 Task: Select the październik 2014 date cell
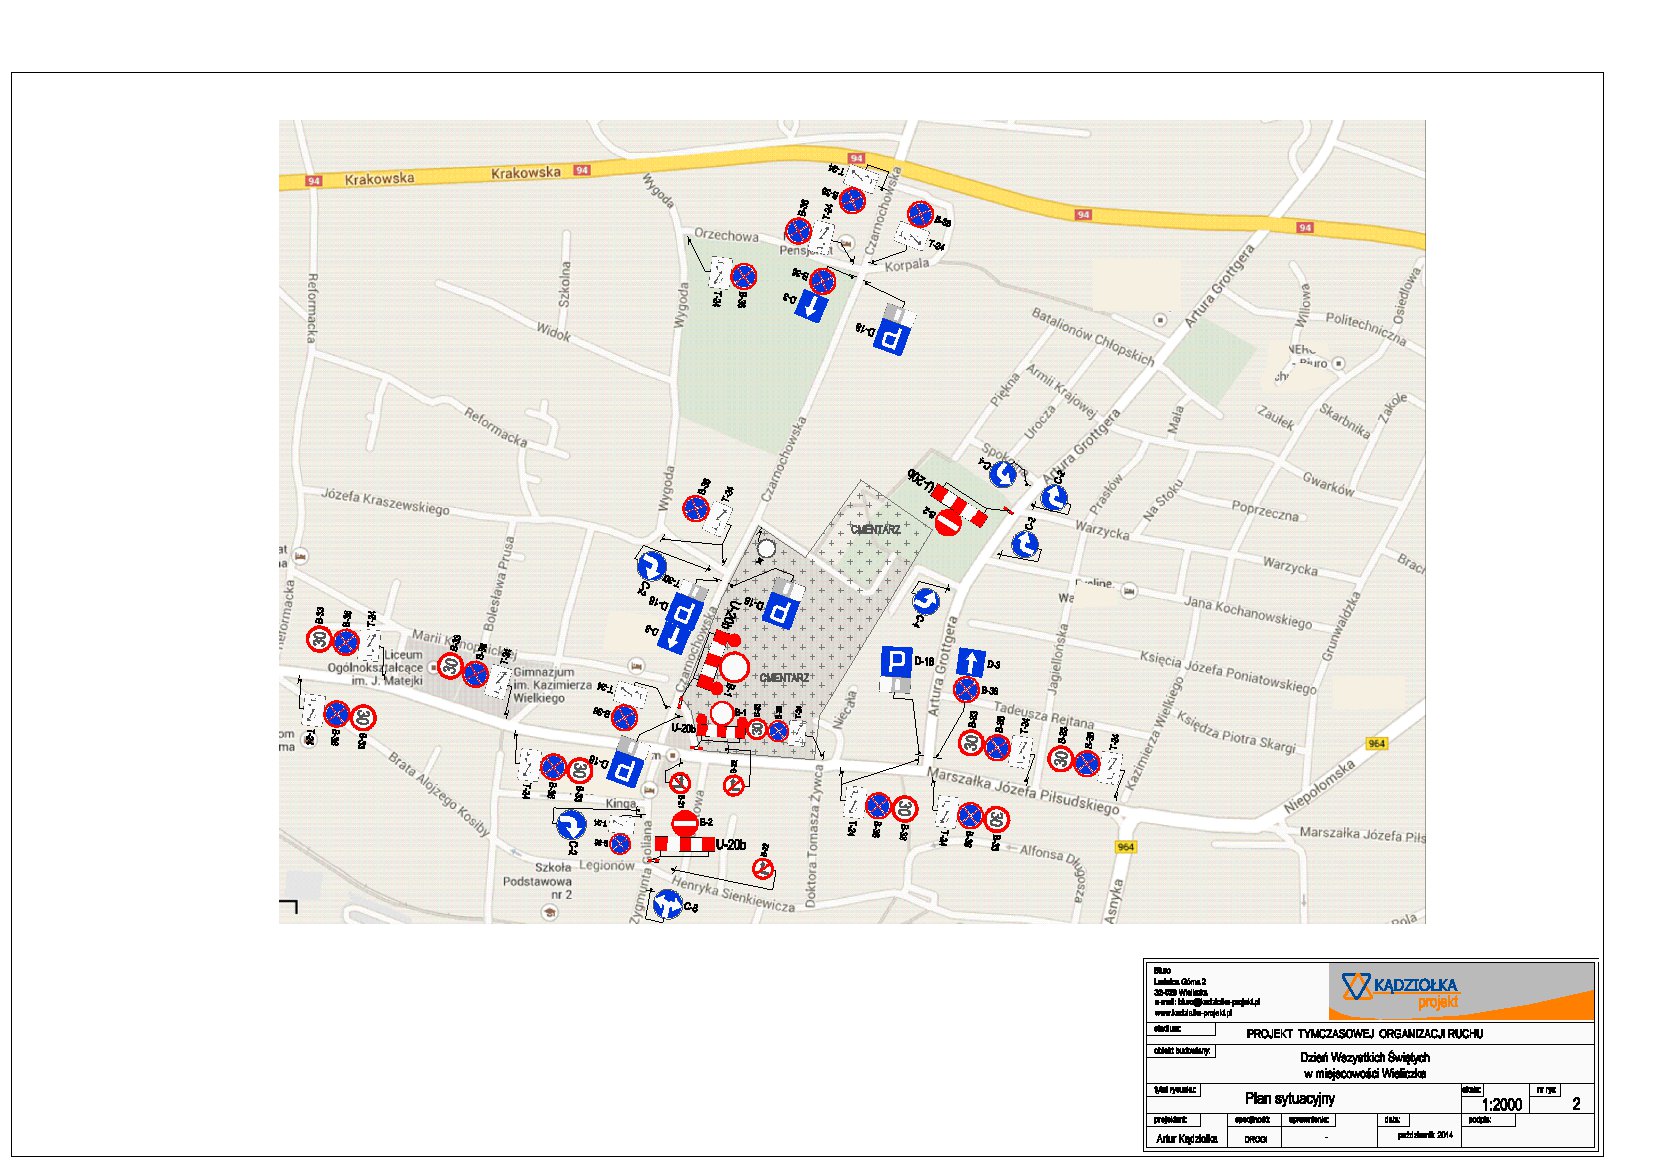[1425, 1135]
